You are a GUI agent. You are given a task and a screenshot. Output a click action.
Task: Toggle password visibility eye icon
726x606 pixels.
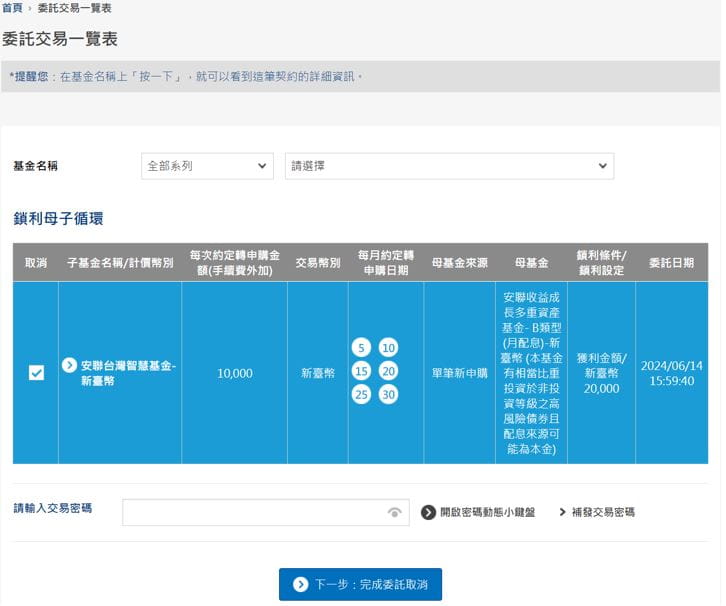pyautogui.click(x=395, y=513)
